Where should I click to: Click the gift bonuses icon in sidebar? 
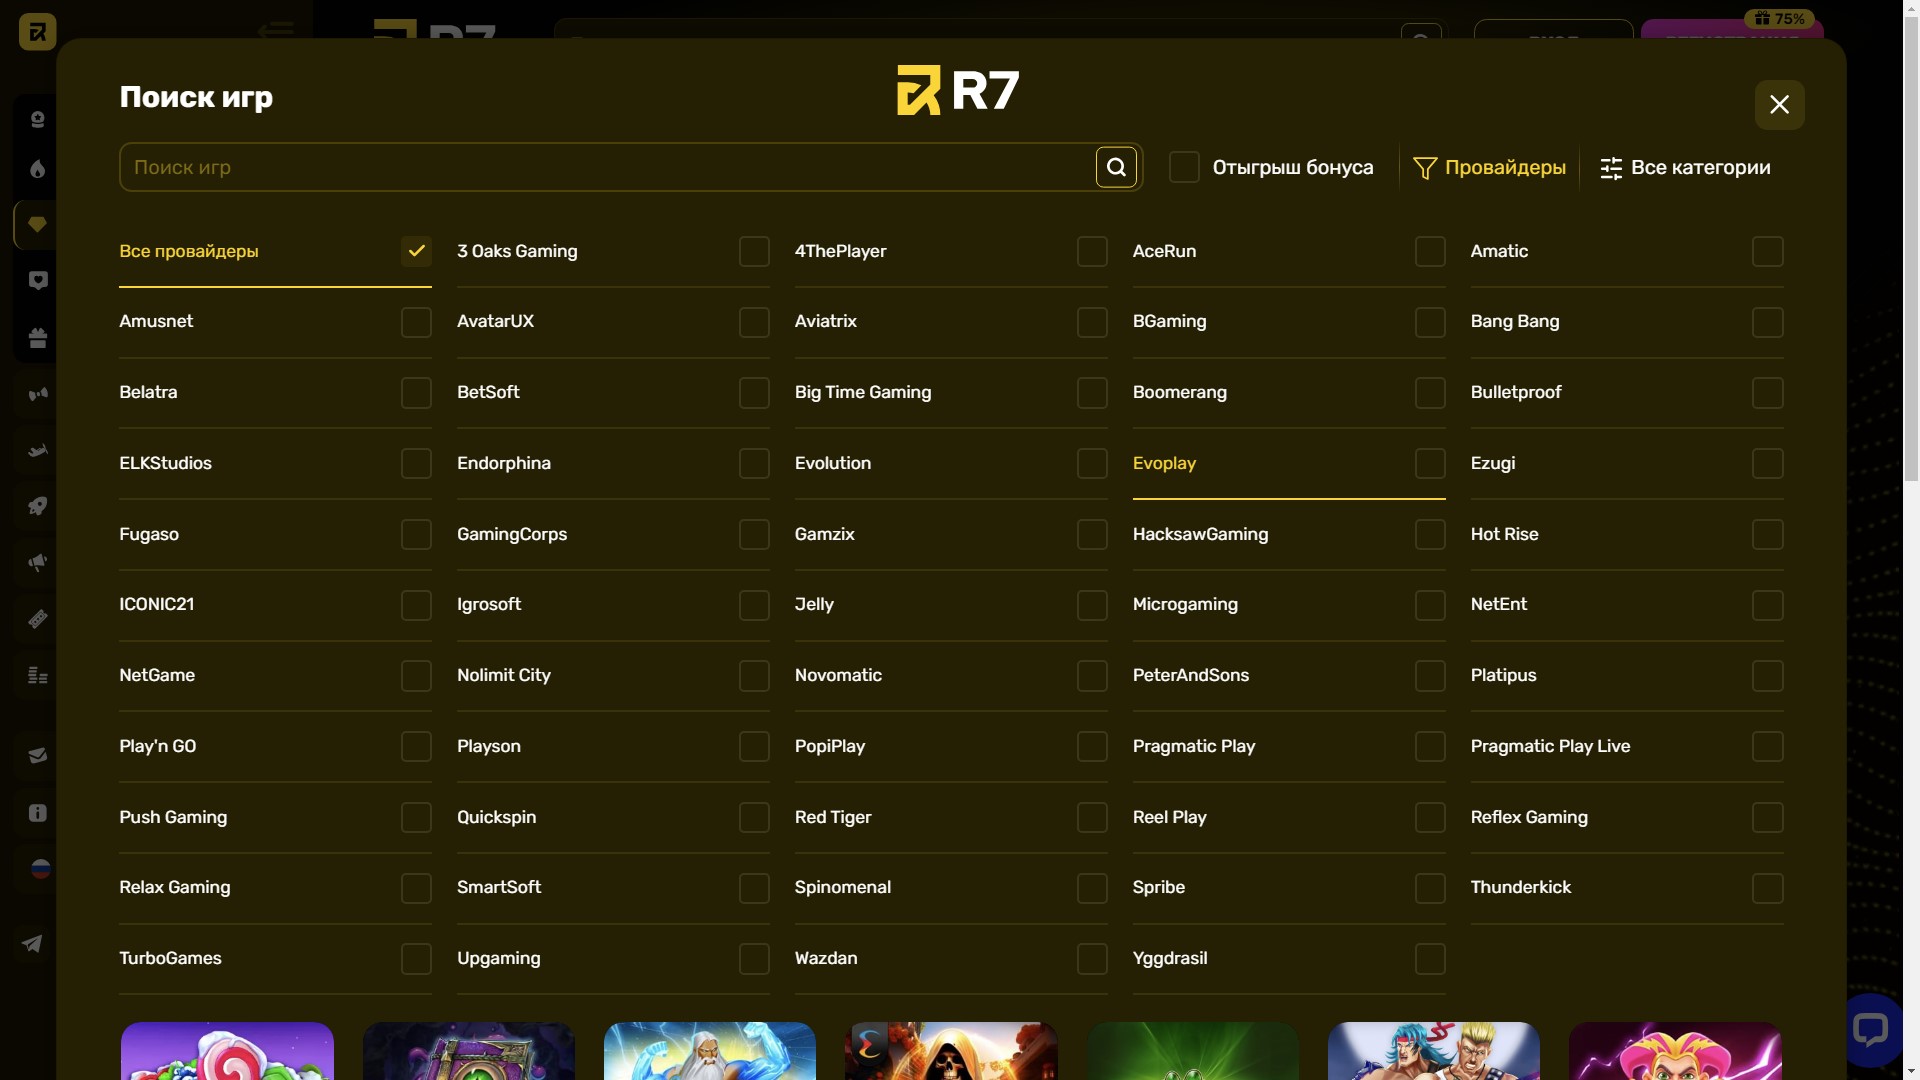tap(37, 338)
